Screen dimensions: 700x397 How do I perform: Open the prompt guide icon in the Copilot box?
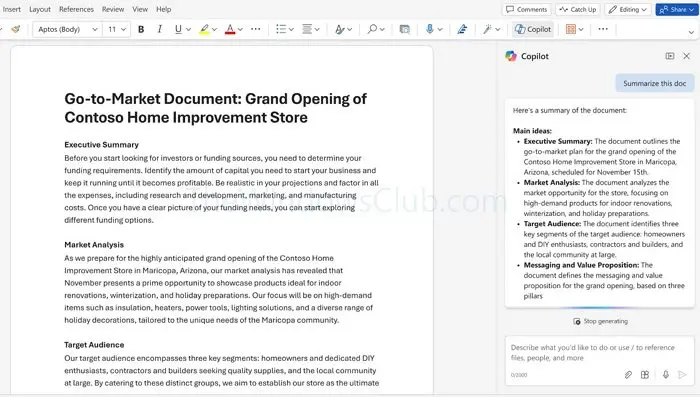(x=645, y=375)
